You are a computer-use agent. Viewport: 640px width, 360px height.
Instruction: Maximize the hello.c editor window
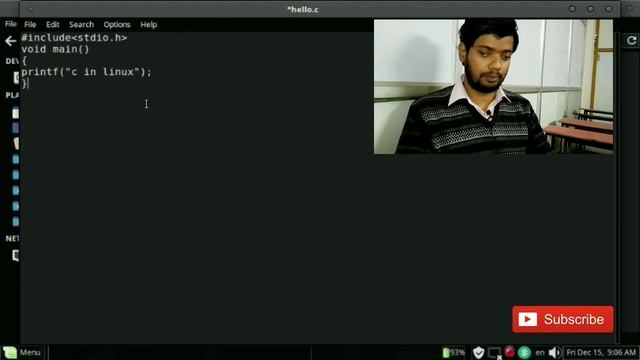point(591,9)
